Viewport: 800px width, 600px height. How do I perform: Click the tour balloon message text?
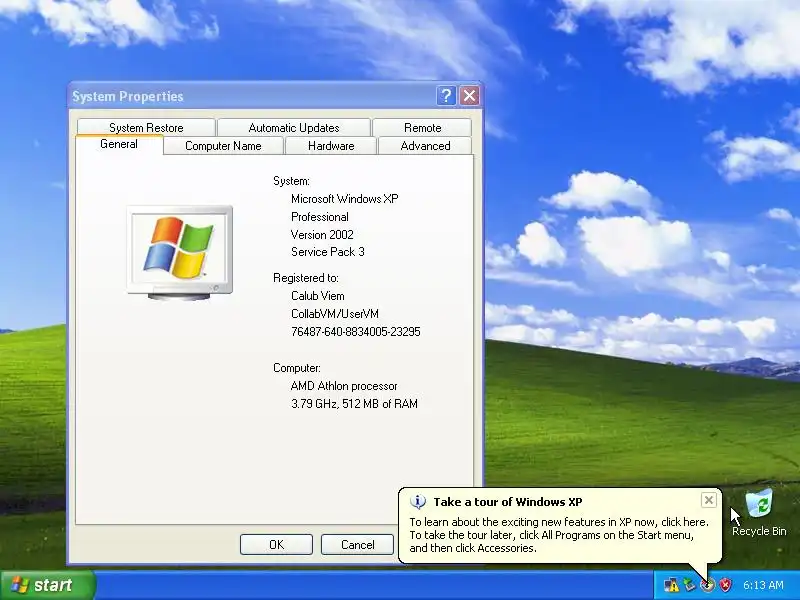[x=559, y=535]
